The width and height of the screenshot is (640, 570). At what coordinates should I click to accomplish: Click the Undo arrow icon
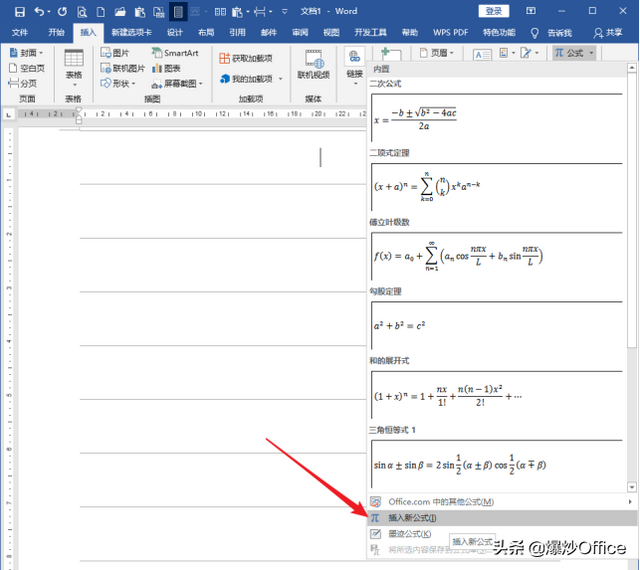click(x=39, y=11)
